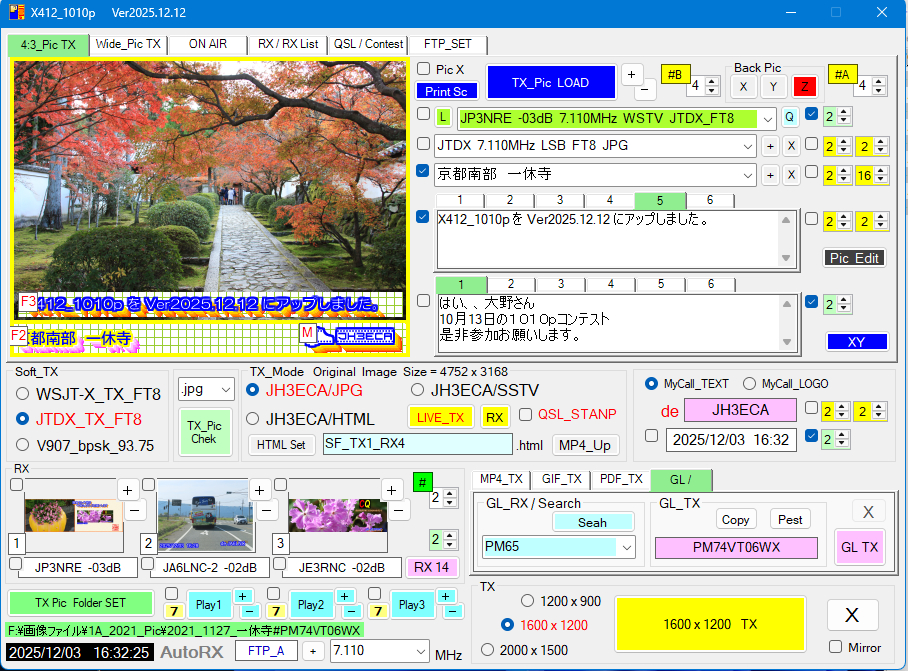Select the WSJT-X_TX_FT8 radio option
Screen dimensions: 908x671
click(x=23, y=394)
